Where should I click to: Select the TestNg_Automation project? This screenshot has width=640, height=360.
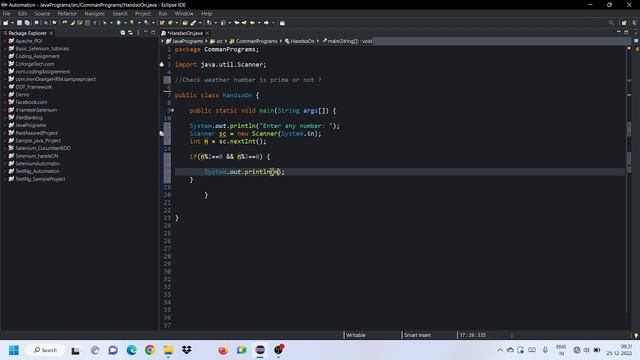[x=37, y=171]
